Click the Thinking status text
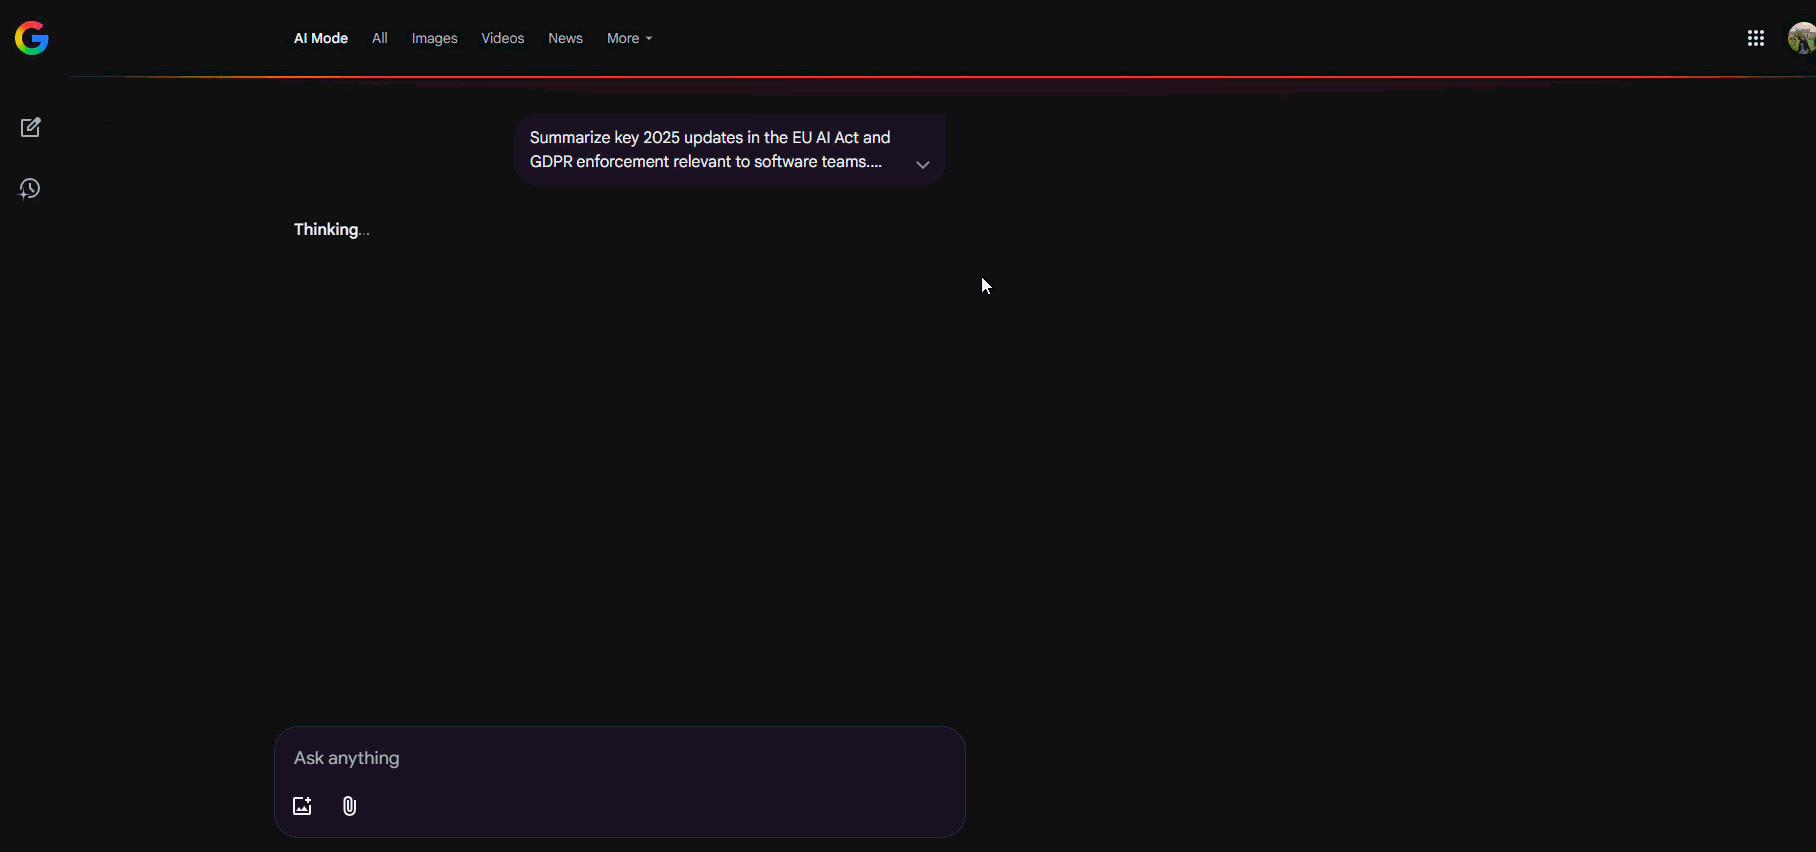This screenshot has height=852, width=1816. (326, 229)
